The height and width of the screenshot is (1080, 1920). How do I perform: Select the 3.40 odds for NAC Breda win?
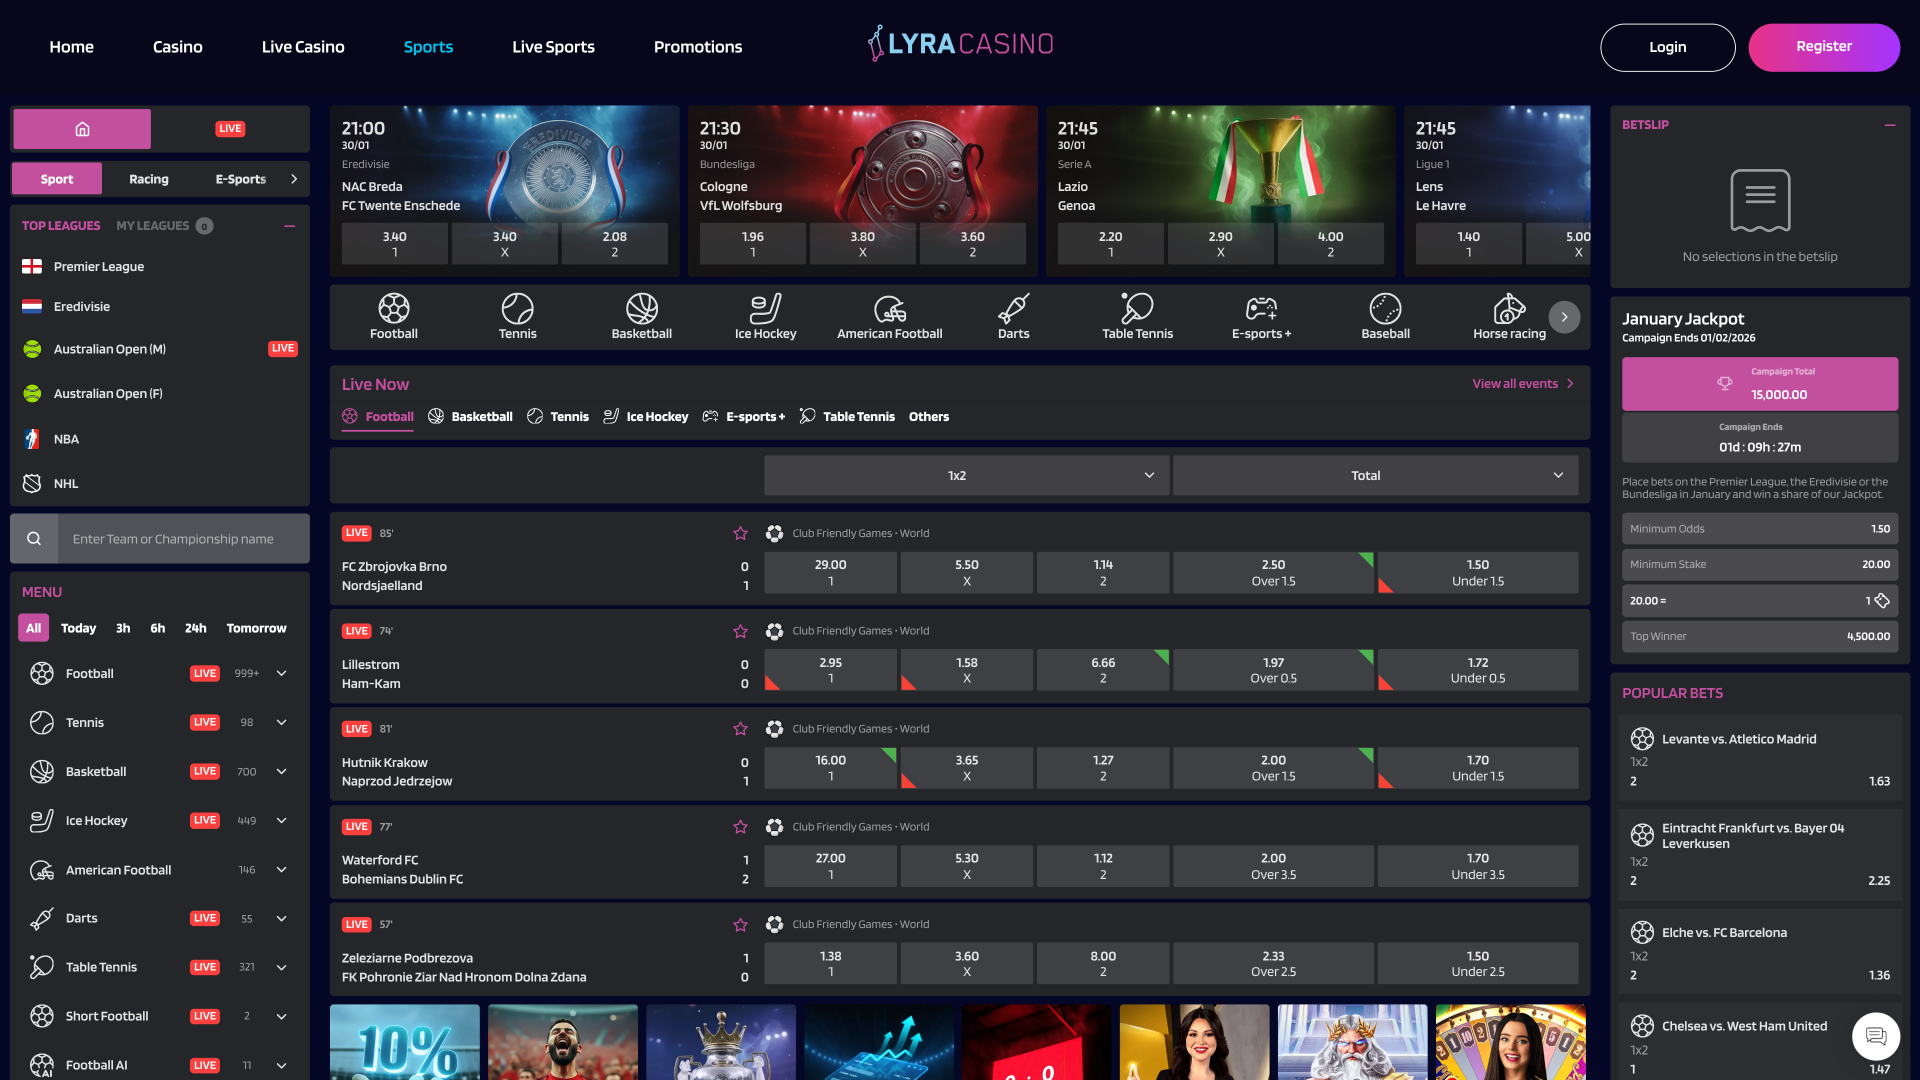(394, 243)
